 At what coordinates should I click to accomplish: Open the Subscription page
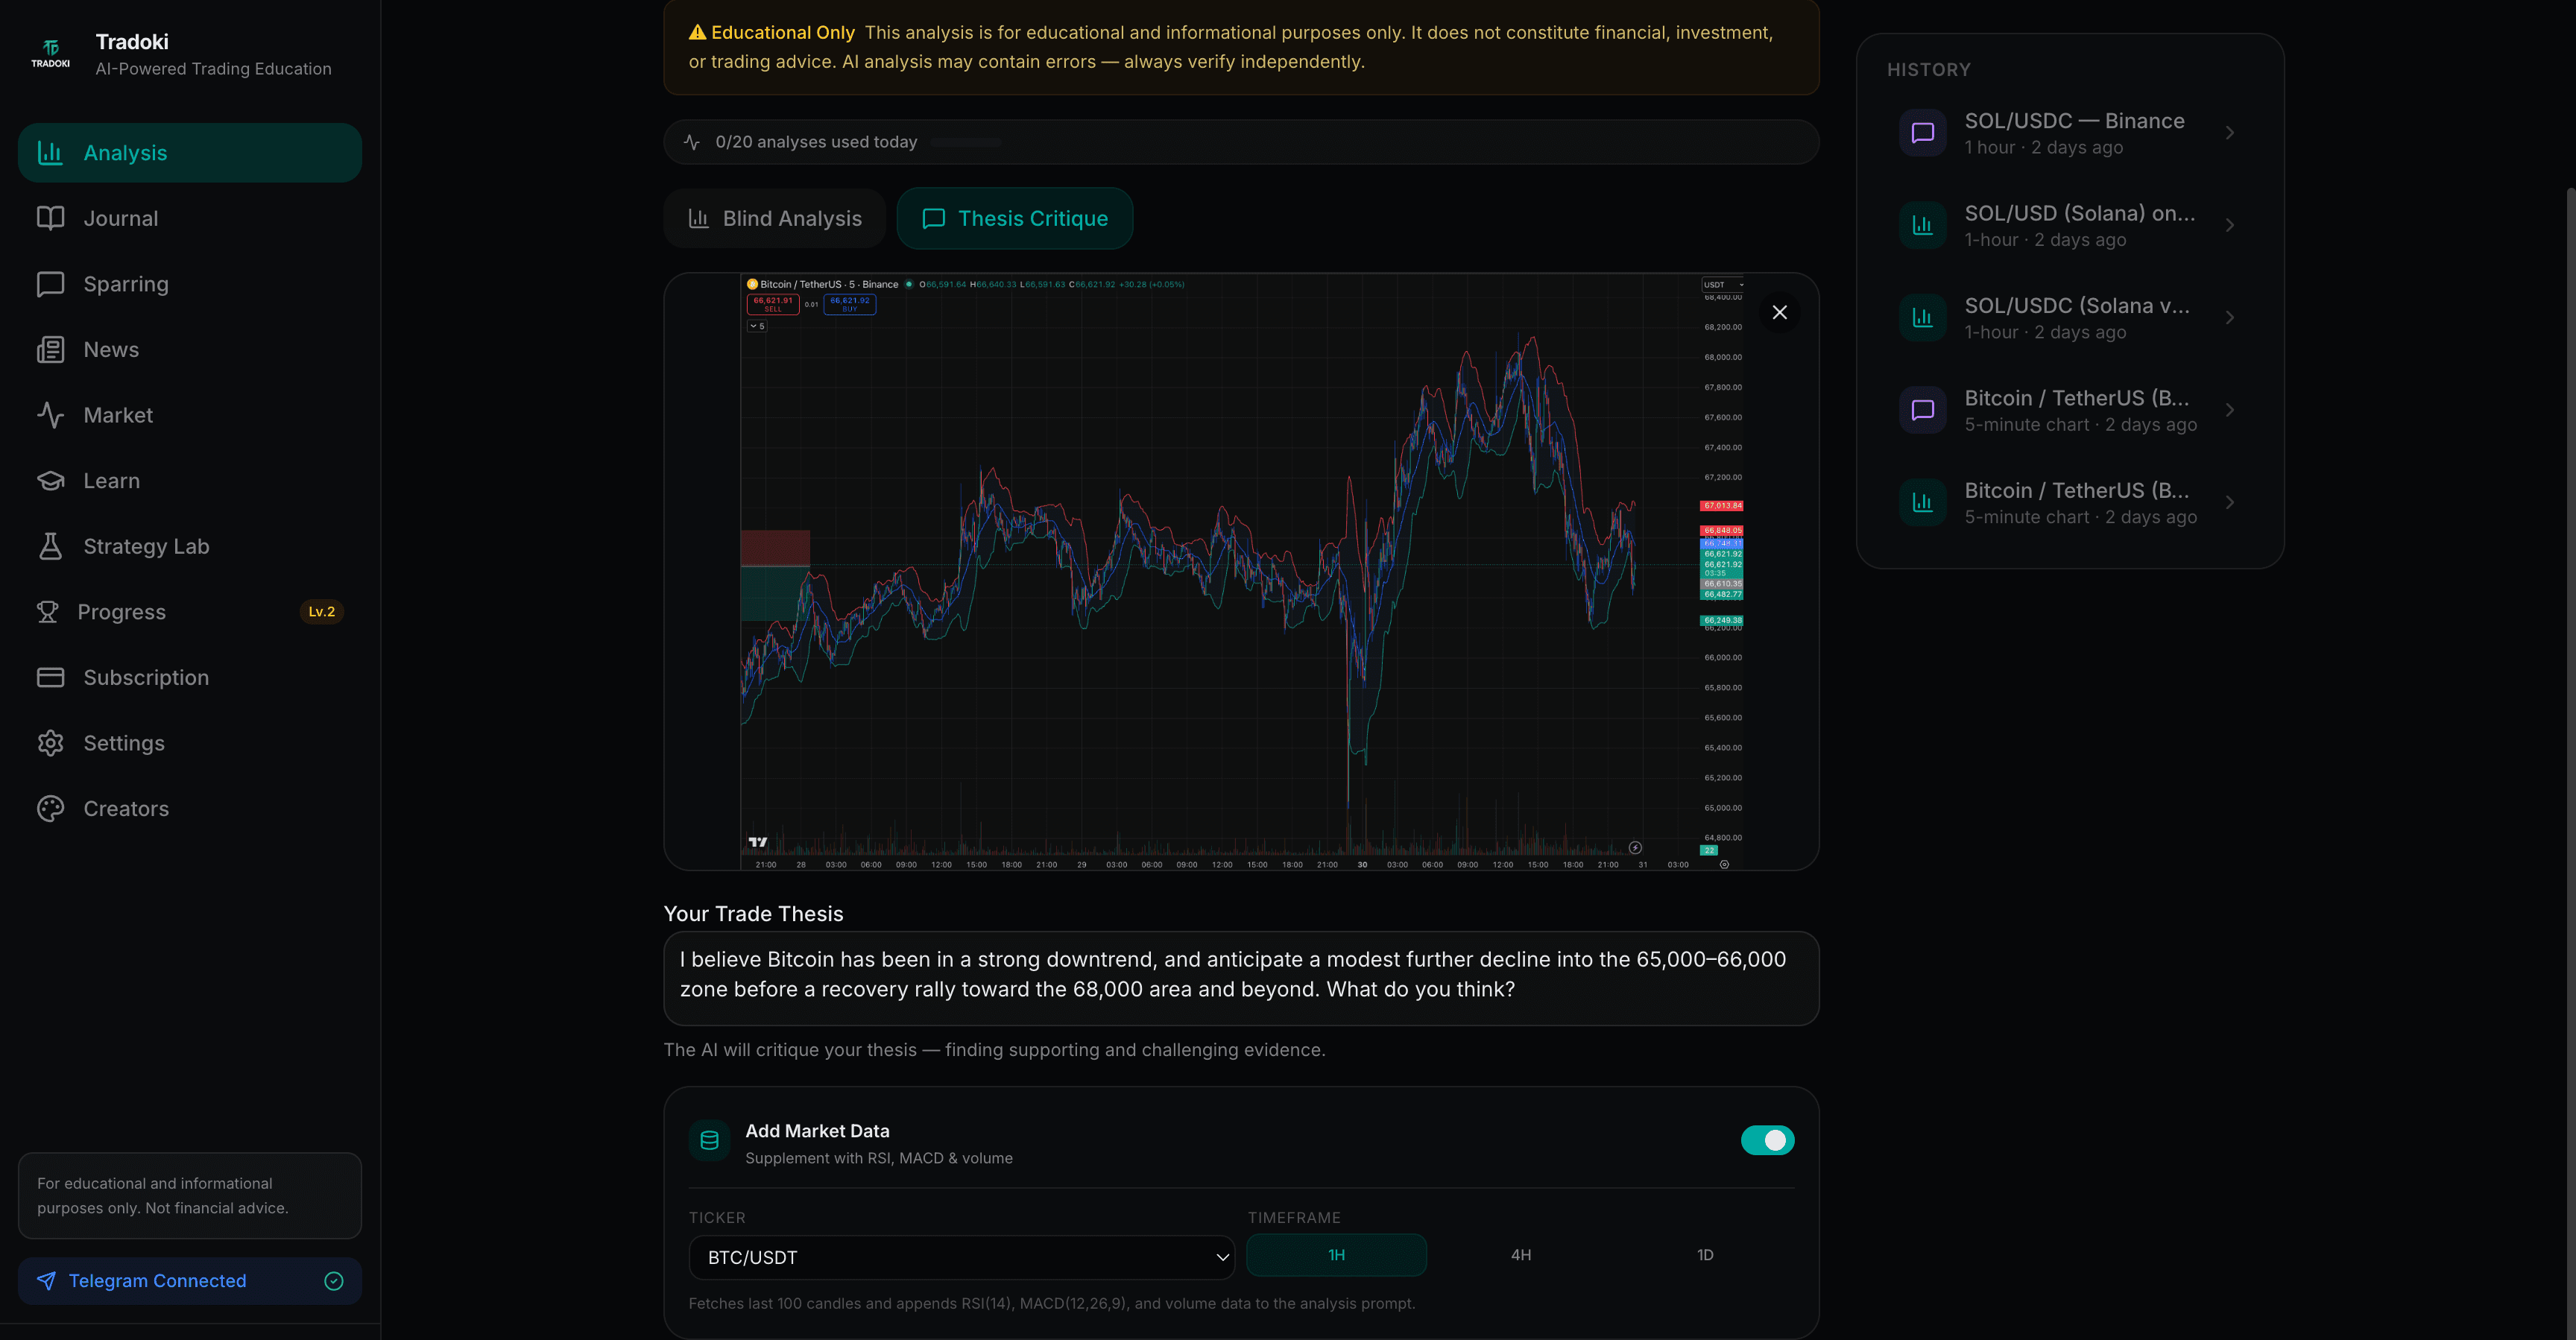pyautogui.click(x=189, y=677)
